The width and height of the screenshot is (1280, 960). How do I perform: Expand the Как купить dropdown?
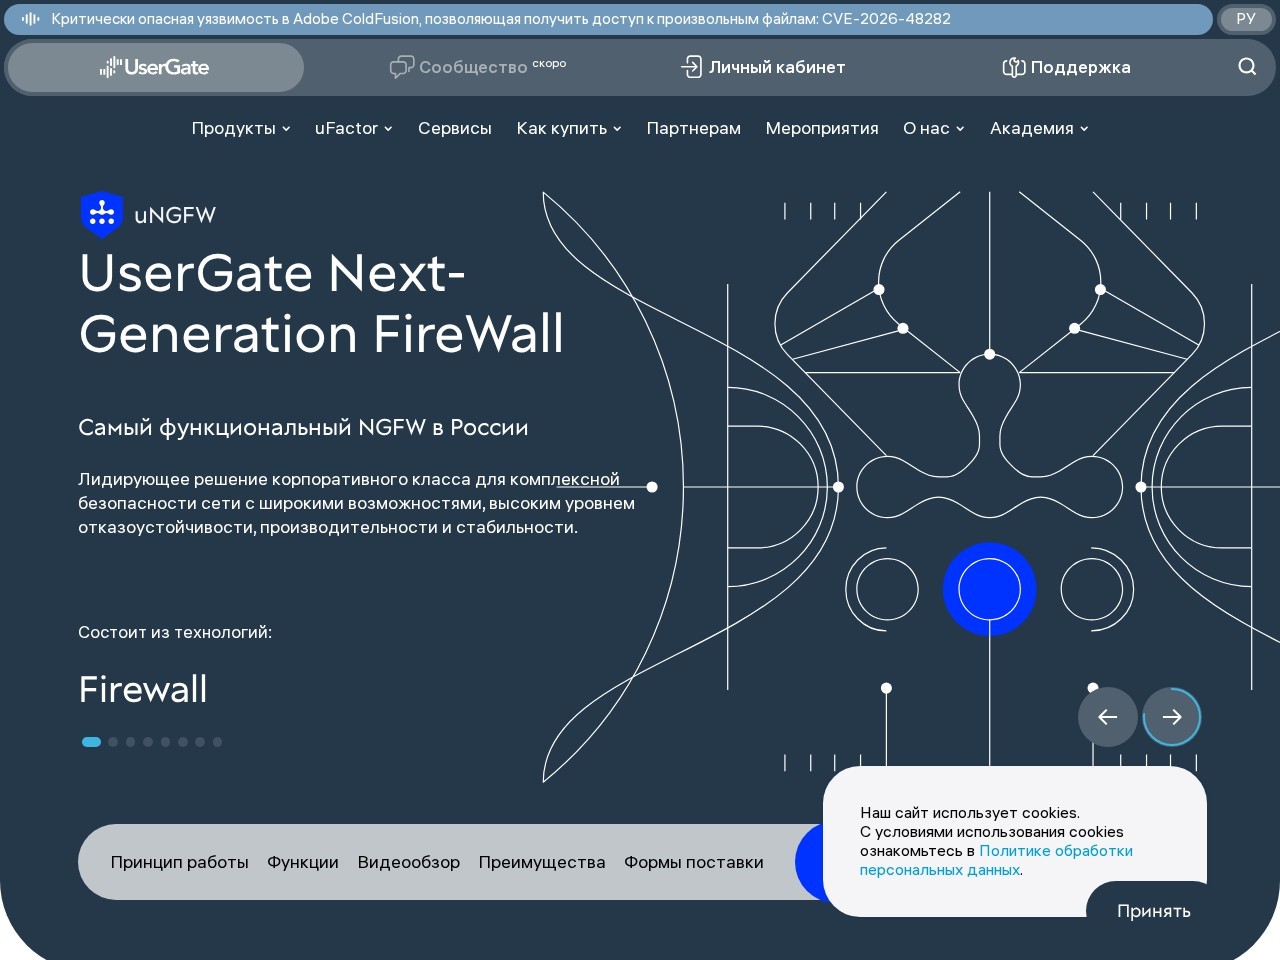pos(569,128)
